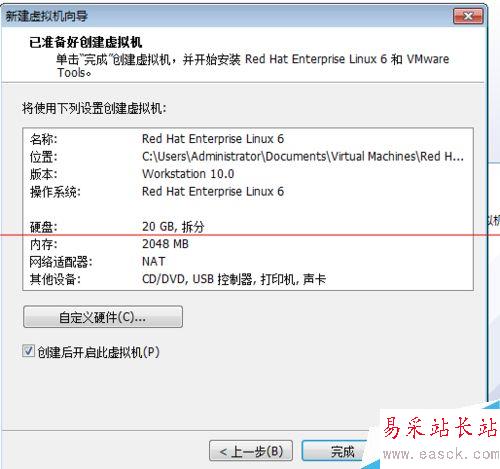Click the www.easck.com watermark link
This screenshot has width=500, height=469.
click(x=441, y=454)
